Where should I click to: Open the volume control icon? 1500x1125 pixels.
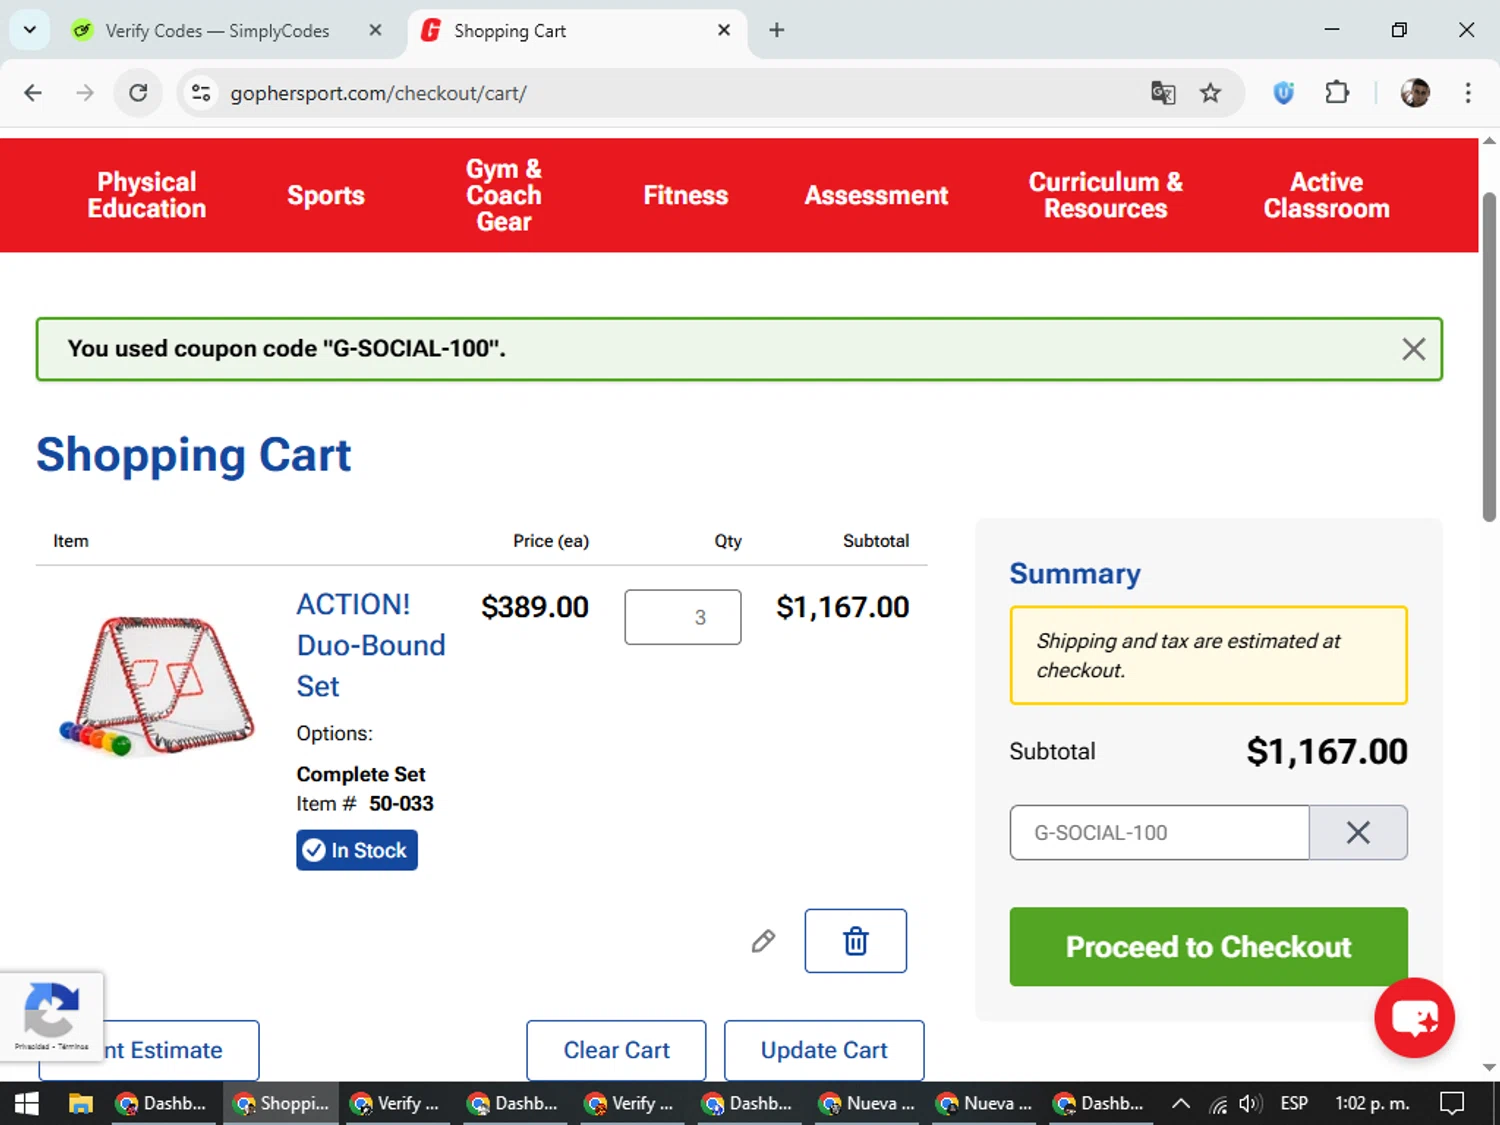(x=1250, y=1103)
